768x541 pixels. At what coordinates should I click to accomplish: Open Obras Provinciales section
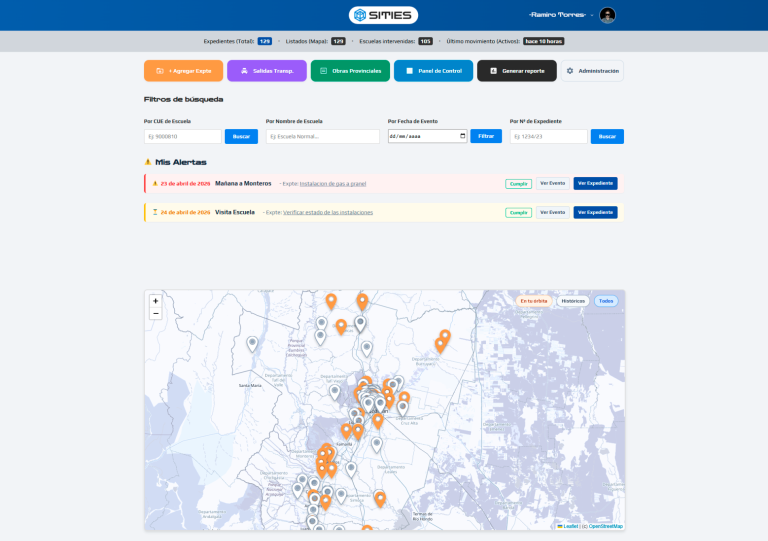(350, 71)
